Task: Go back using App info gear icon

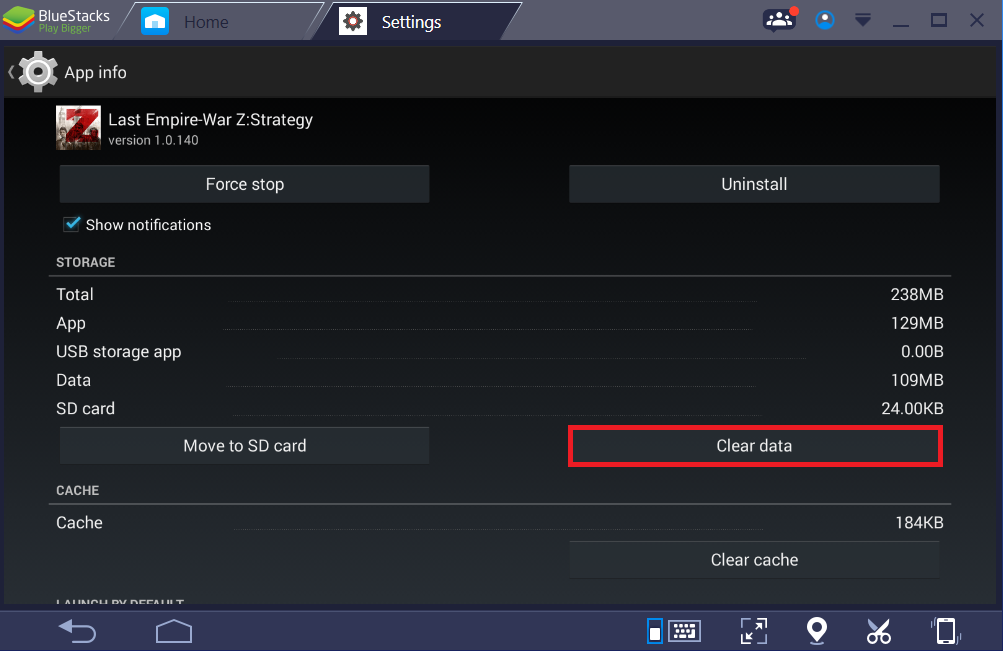Action: click(37, 72)
